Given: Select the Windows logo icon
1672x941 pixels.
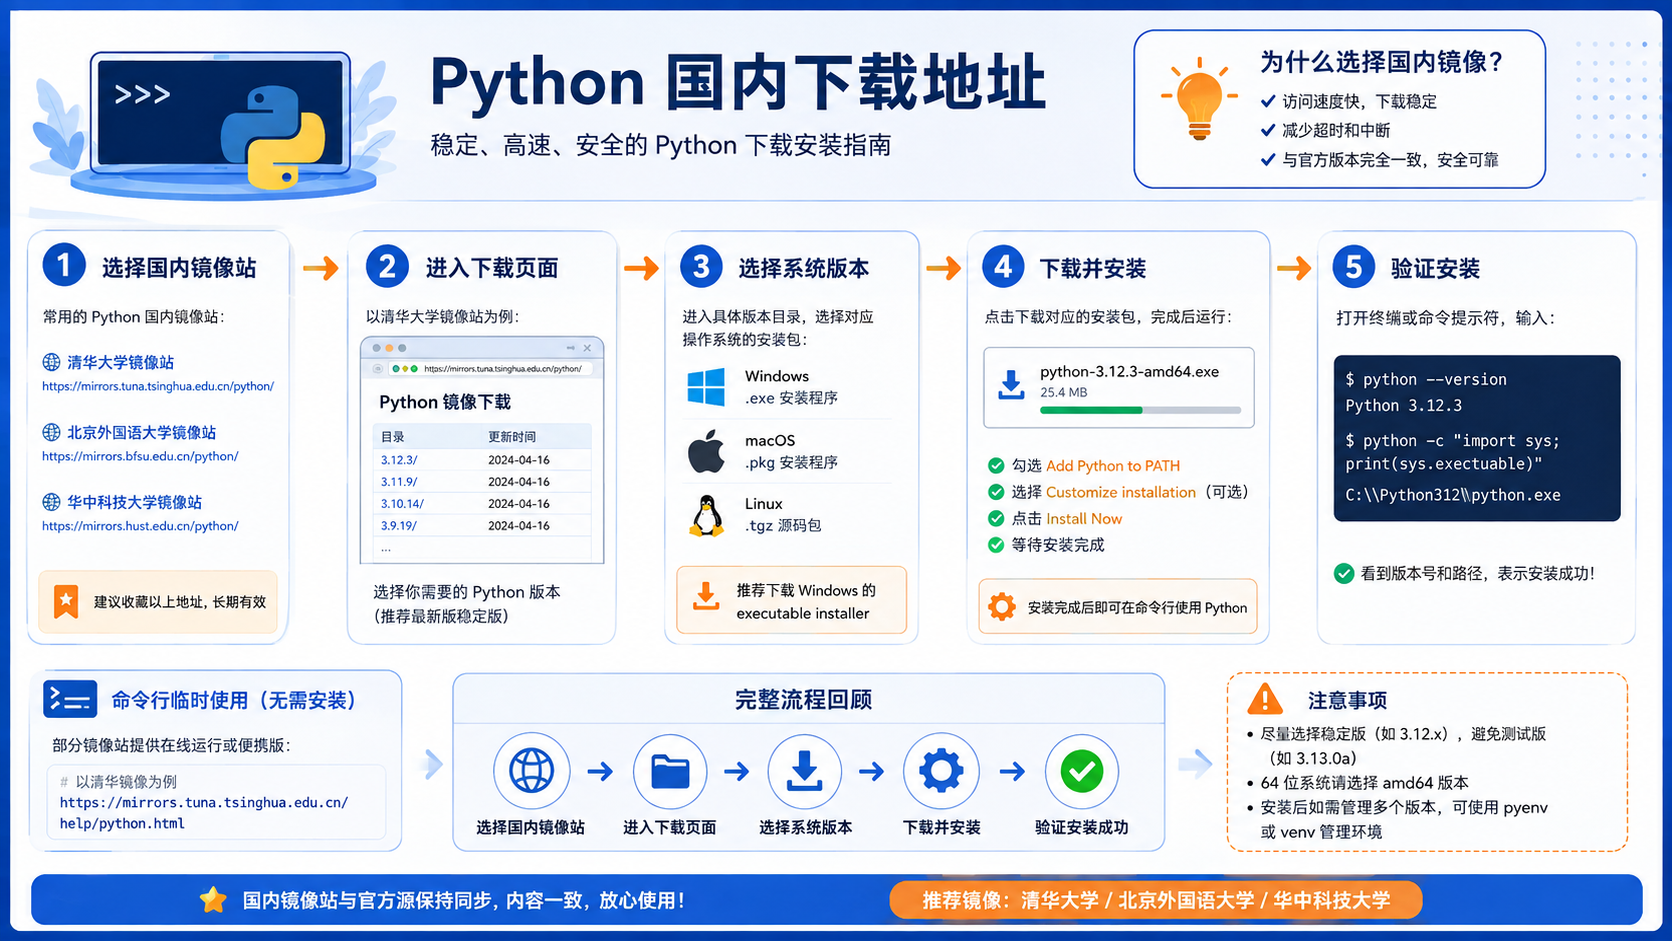Looking at the screenshot, I should coord(706,386).
